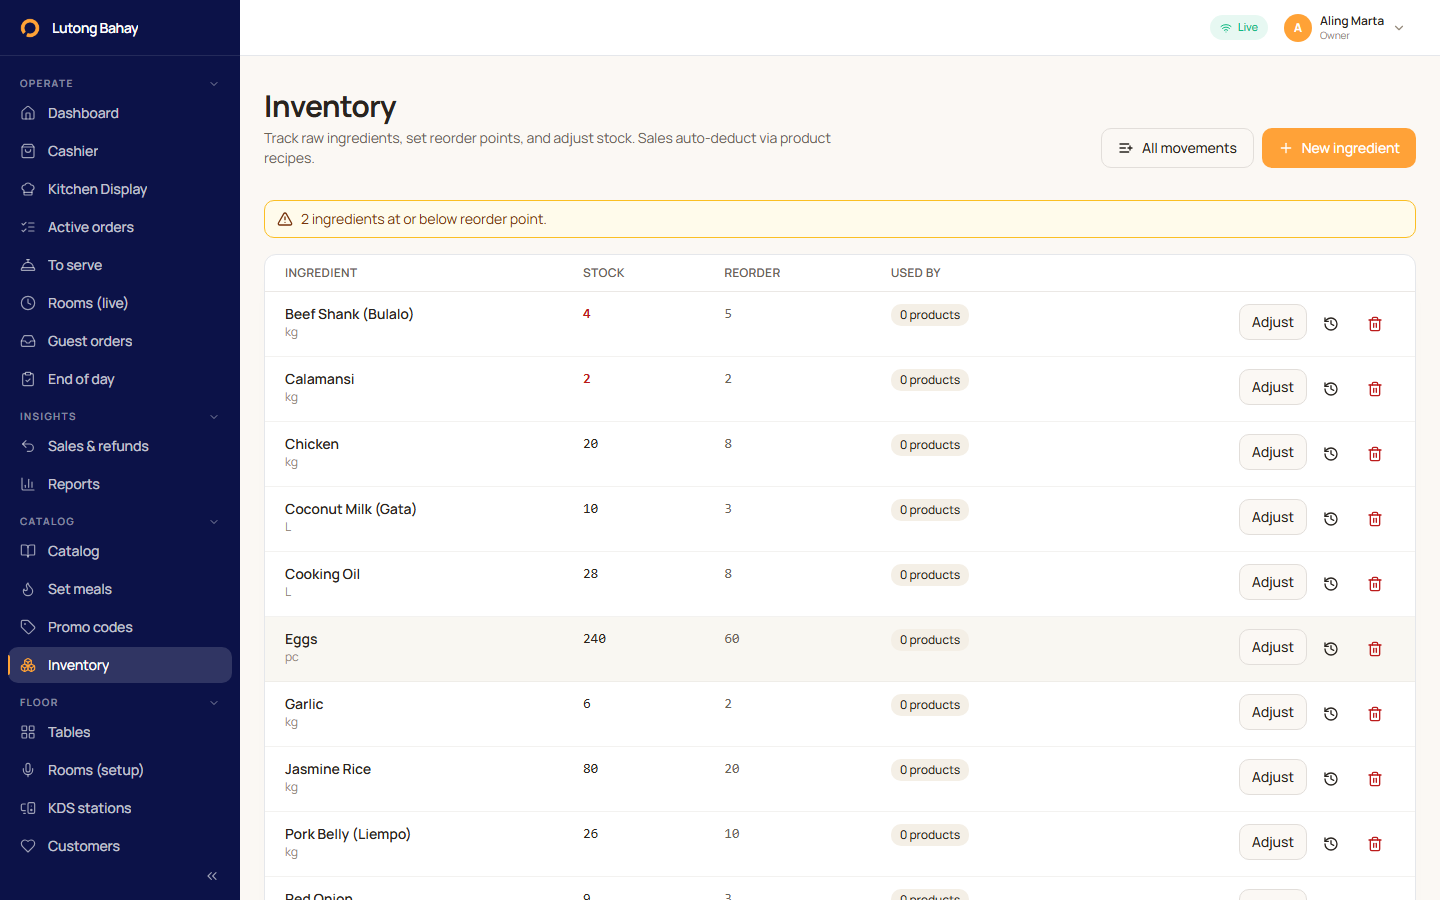
Task: Open Promo codes page
Action: (x=120, y=627)
